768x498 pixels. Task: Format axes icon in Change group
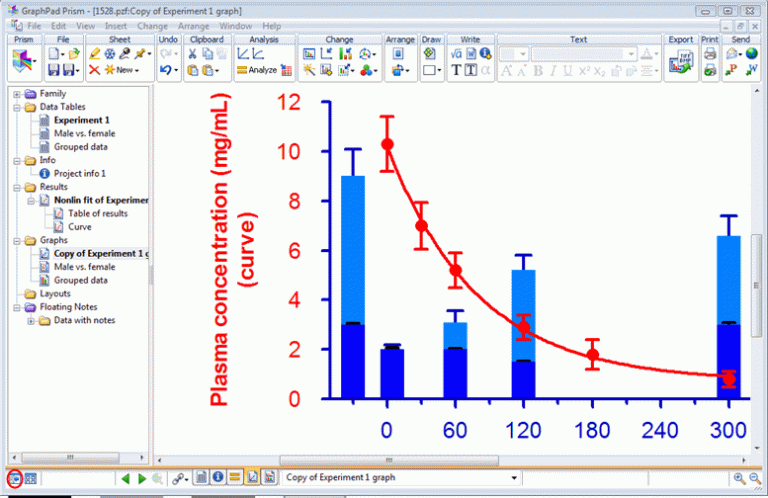click(x=326, y=54)
